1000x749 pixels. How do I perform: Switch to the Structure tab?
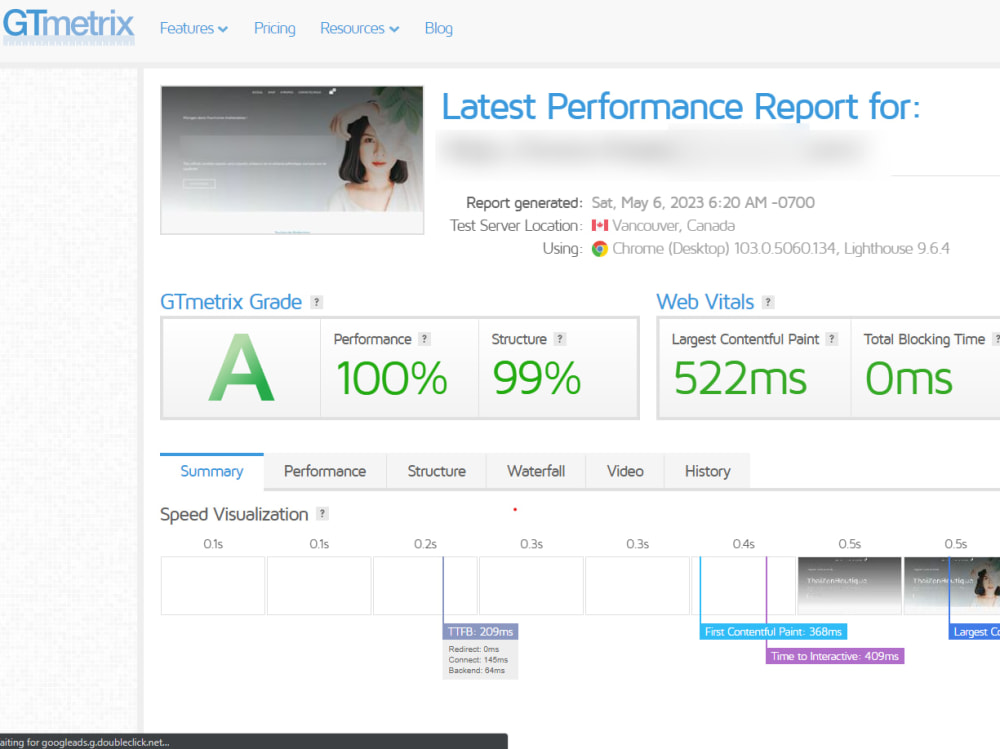click(437, 471)
